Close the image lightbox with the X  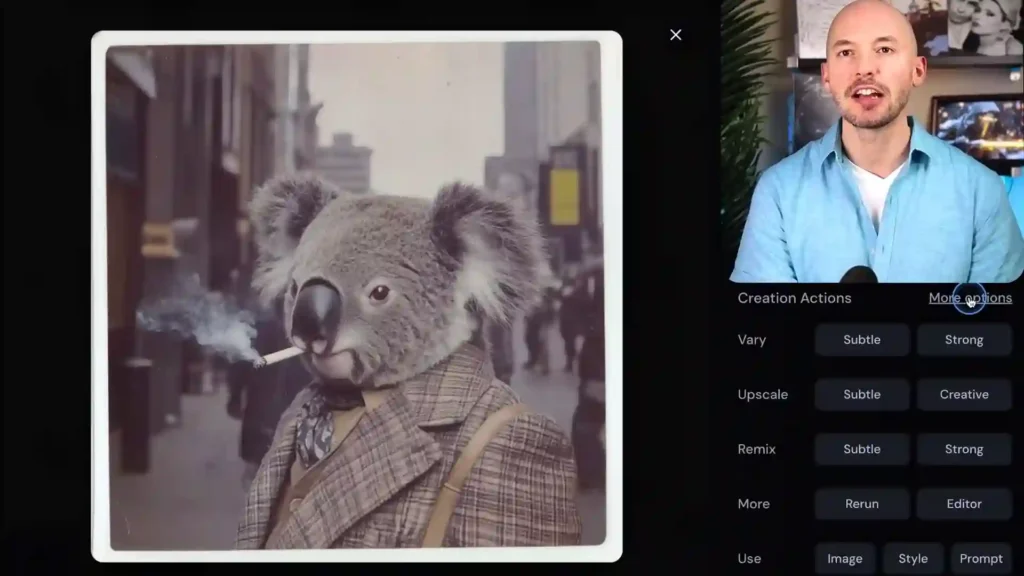[x=676, y=35]
